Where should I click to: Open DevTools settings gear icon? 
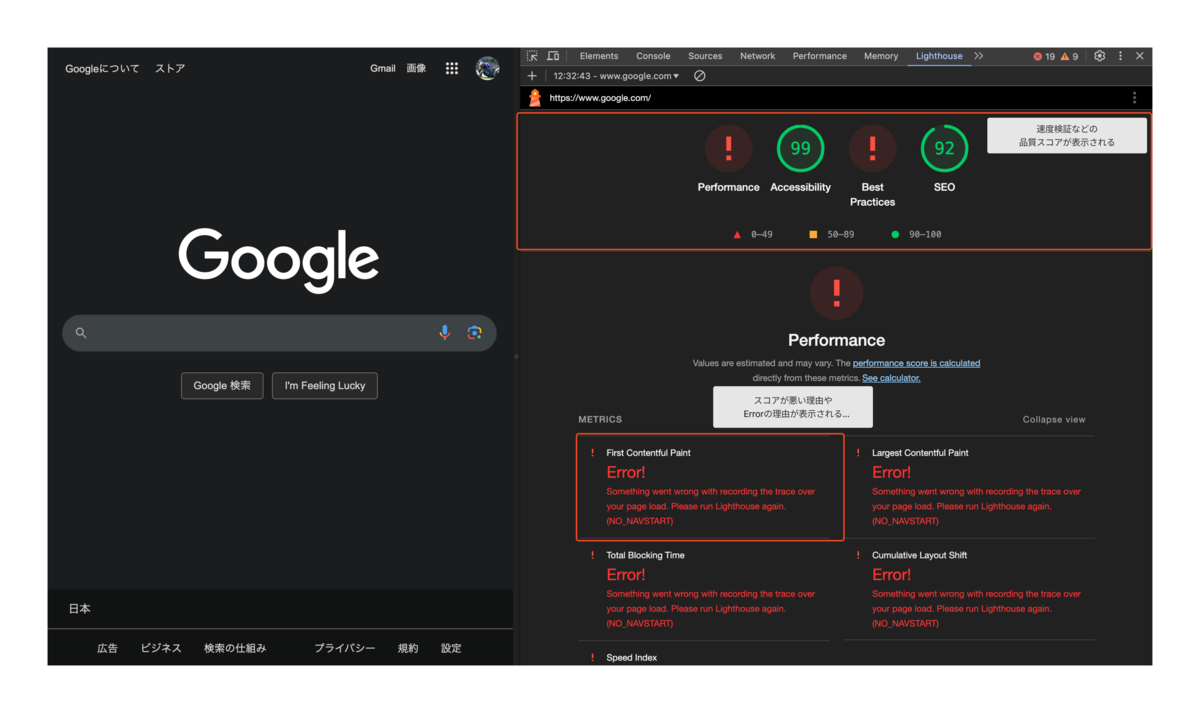click(1099, 56)
